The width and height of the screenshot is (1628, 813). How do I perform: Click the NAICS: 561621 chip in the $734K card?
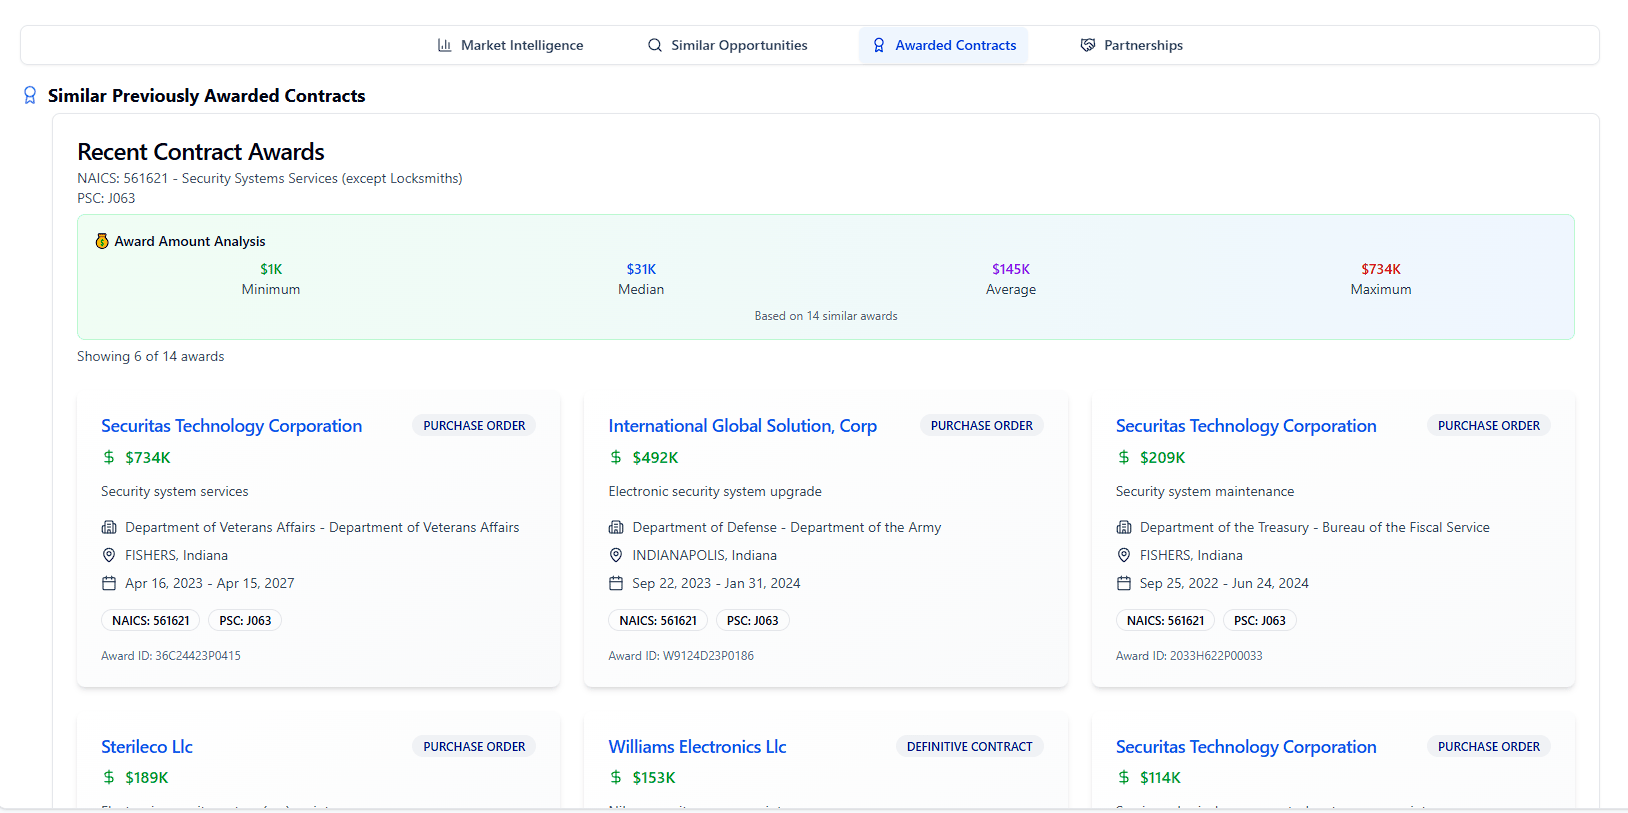[151, 621]
